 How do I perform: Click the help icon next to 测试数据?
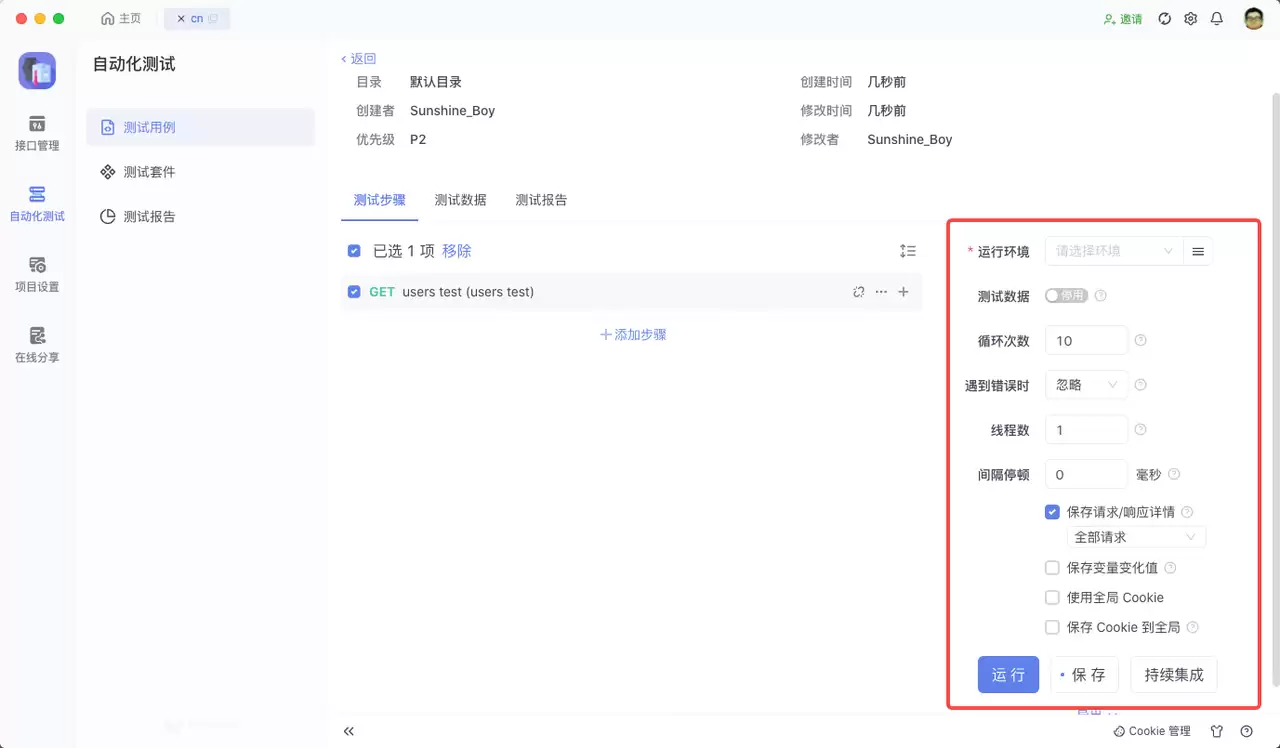(1101, 296)
